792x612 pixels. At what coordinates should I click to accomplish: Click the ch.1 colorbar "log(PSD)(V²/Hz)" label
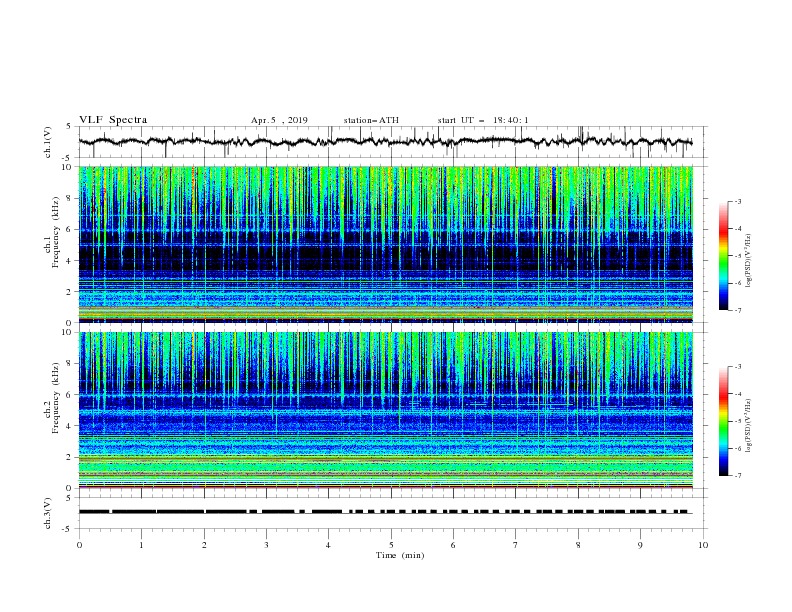[748, 261]
